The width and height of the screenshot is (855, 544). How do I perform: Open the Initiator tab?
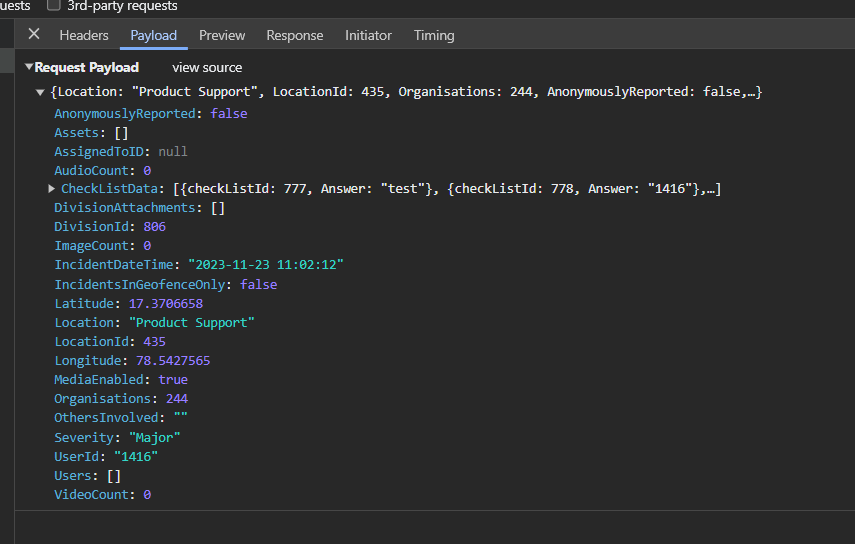[369, 35]
